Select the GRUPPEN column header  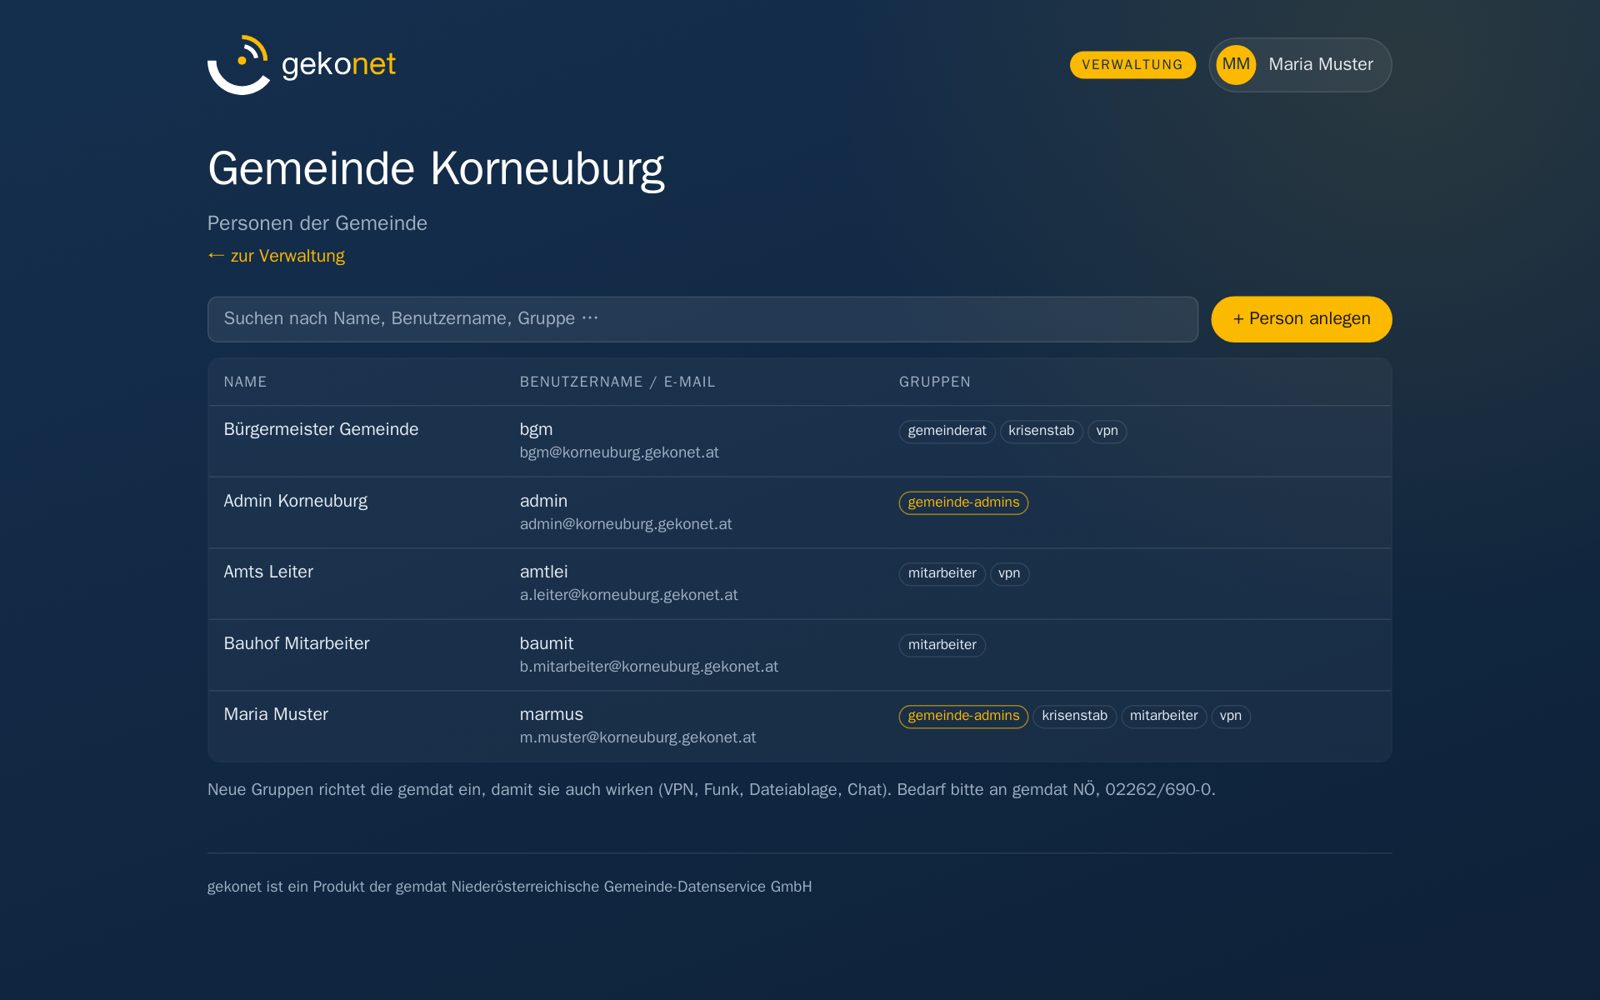point(934,382)
